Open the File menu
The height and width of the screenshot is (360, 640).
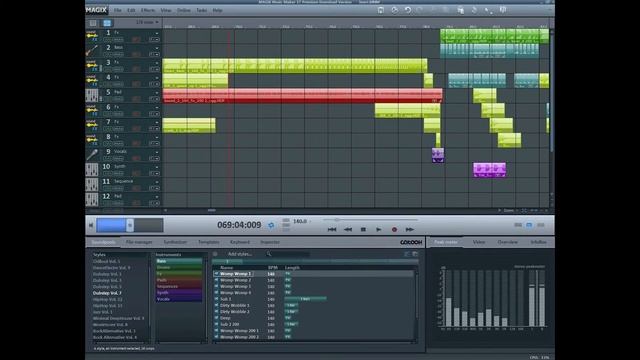click(x=118, y=10)
